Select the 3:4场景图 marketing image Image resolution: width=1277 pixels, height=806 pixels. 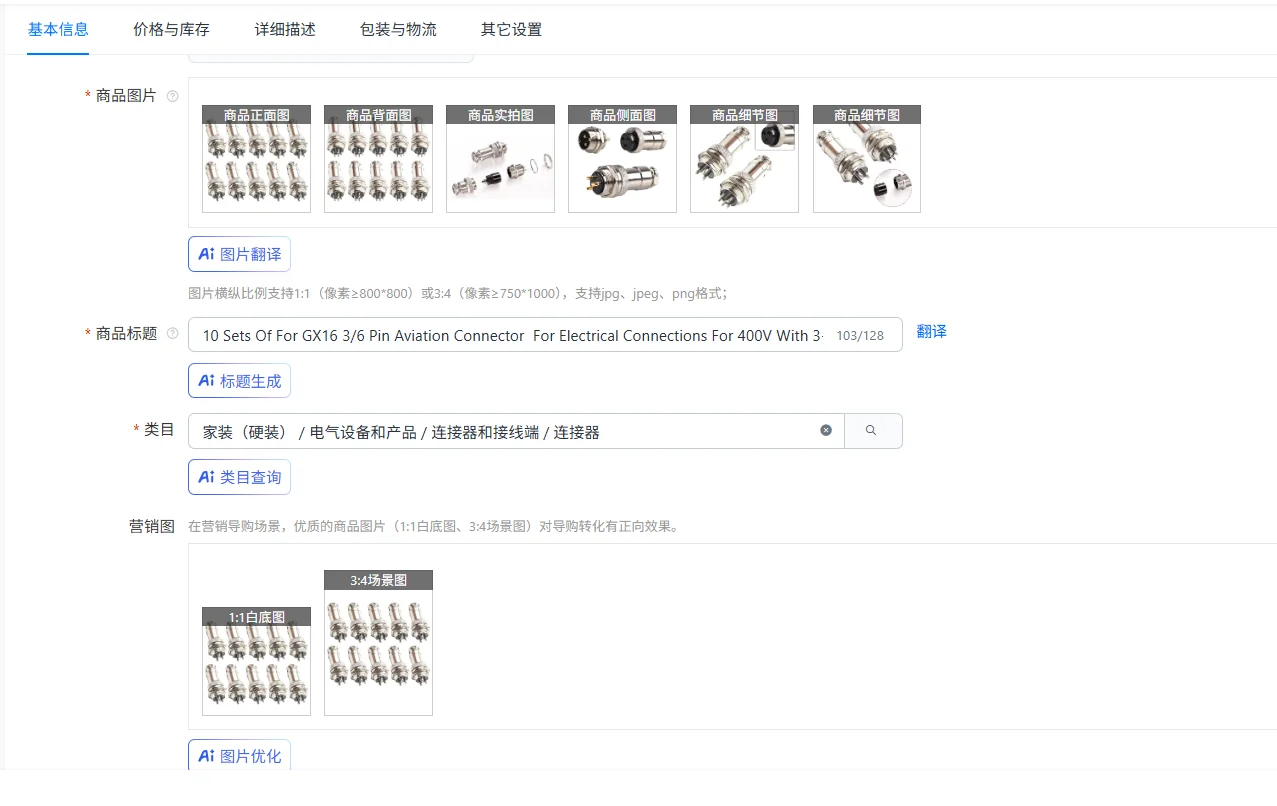[378, 643]
